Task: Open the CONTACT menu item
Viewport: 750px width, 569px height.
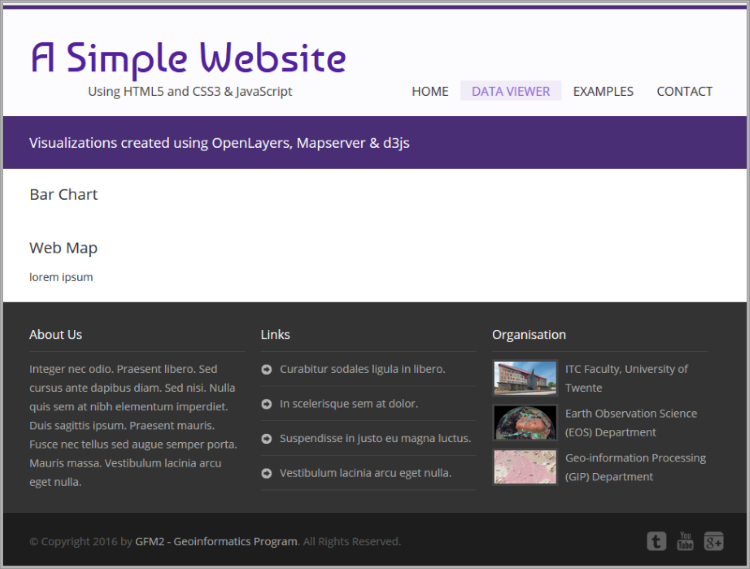Action: click(684, 91)
